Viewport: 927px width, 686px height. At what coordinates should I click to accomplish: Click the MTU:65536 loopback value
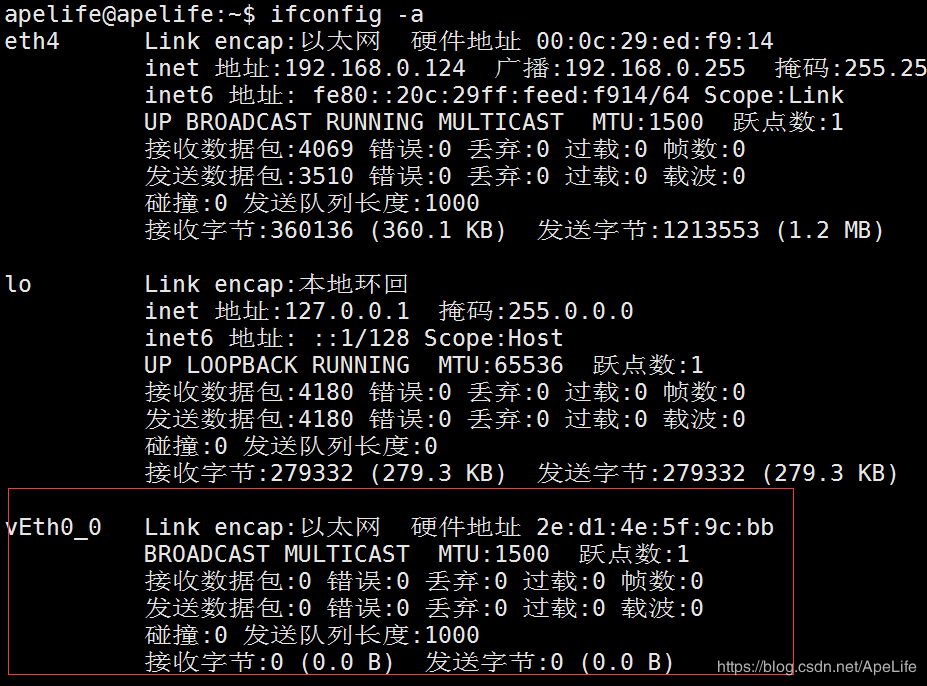tap(501, 365)
